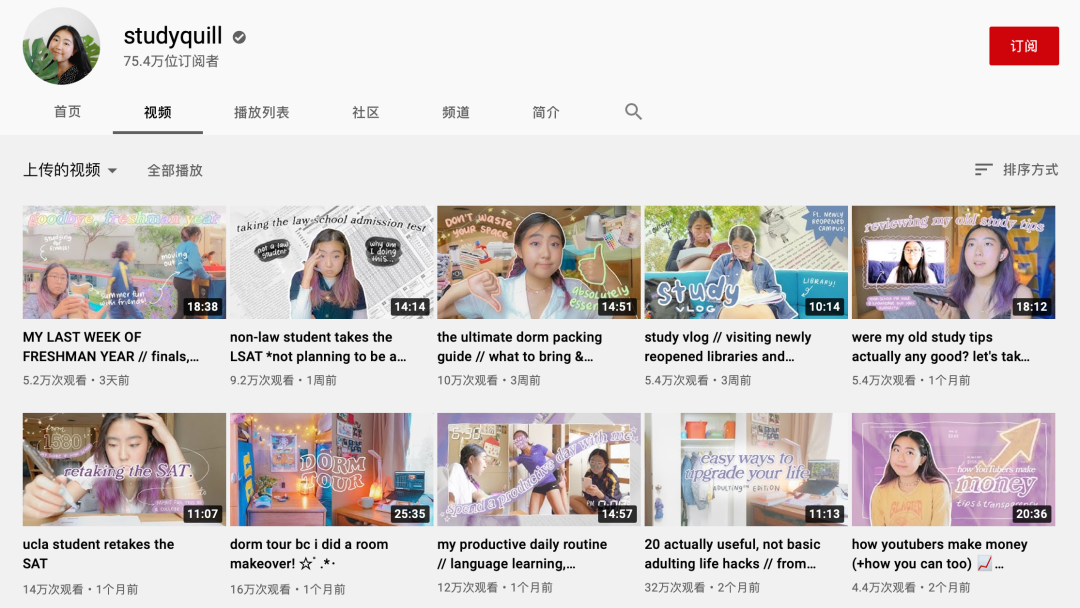The height and width of the screenshot is (608, 1080).
Task: Click the 11:13 duration badge
Action: pyautogui.click(x=824, y=514)
